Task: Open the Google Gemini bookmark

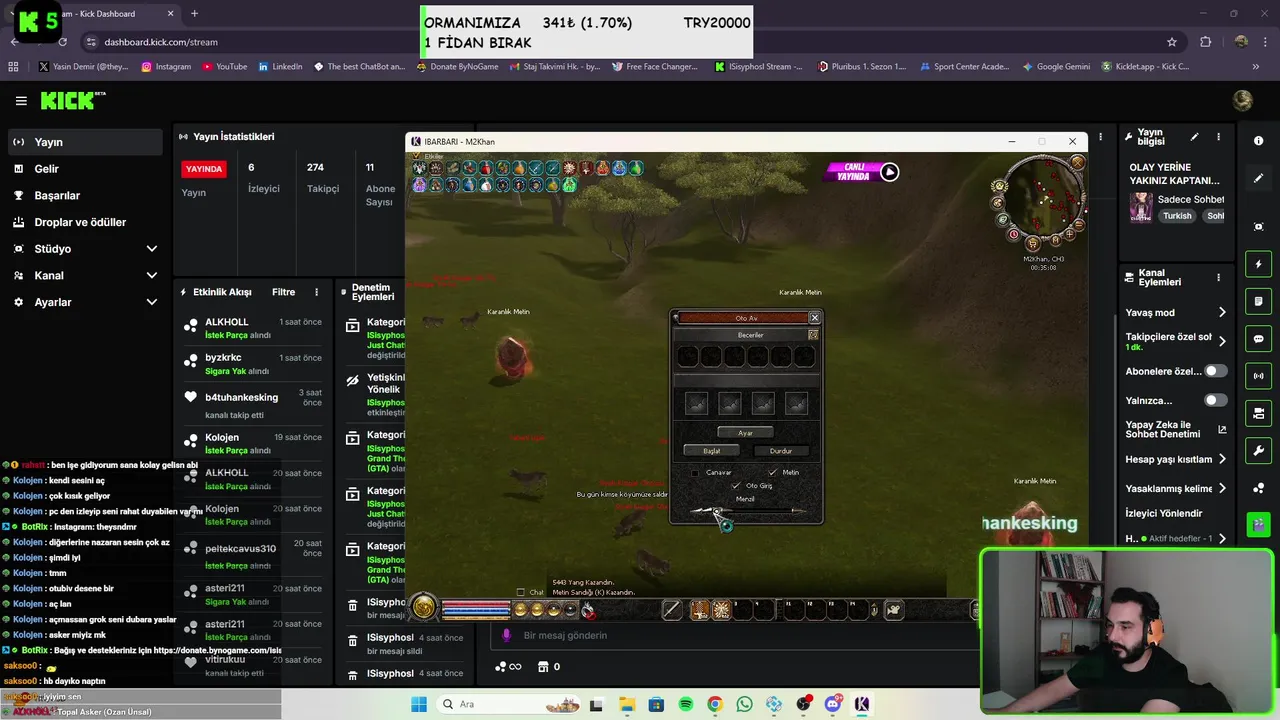Action: click(x=1056, y=67)
